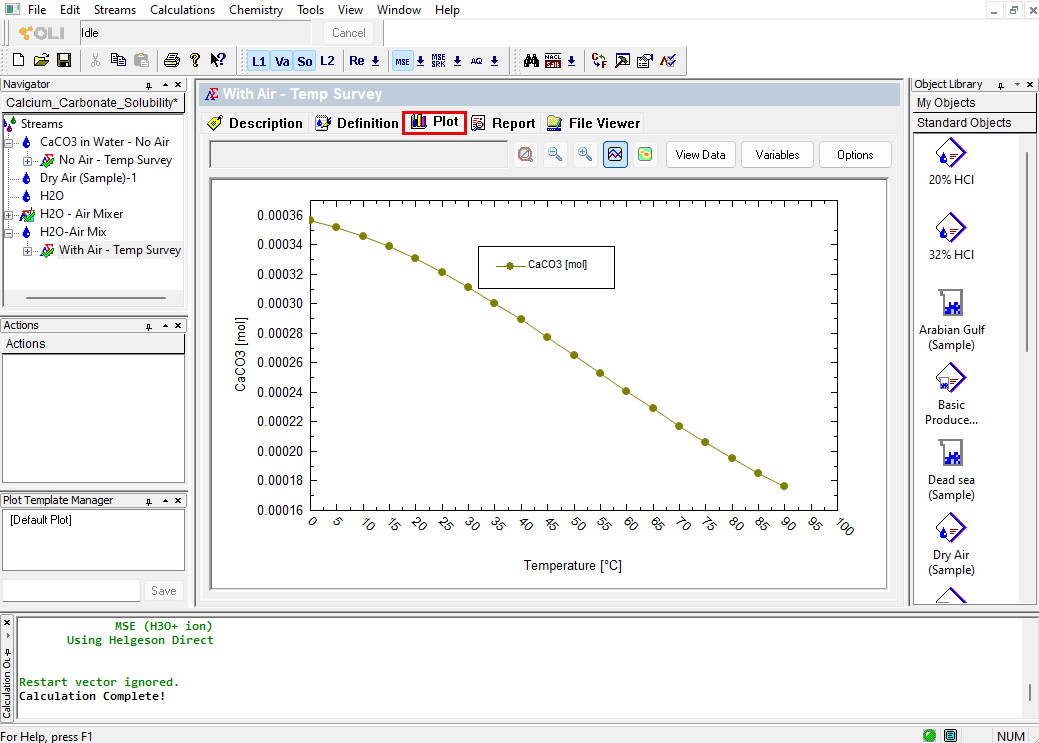Select the Dead sea (Sample) object
Screen dimensions: 1039x743
point(951,469)
